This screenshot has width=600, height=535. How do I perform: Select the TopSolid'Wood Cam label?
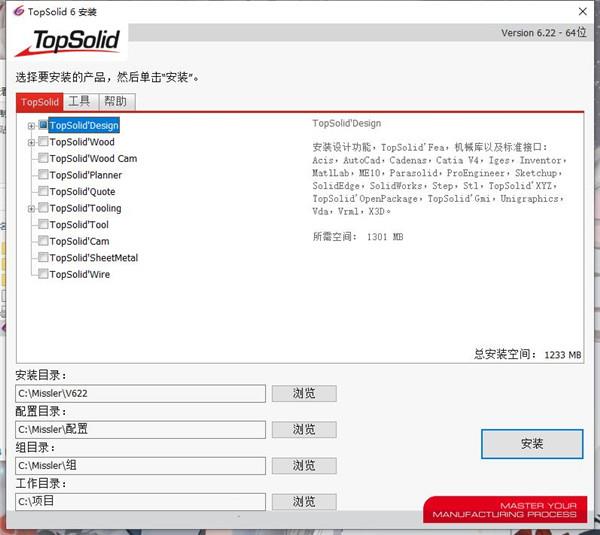point(93,158)
